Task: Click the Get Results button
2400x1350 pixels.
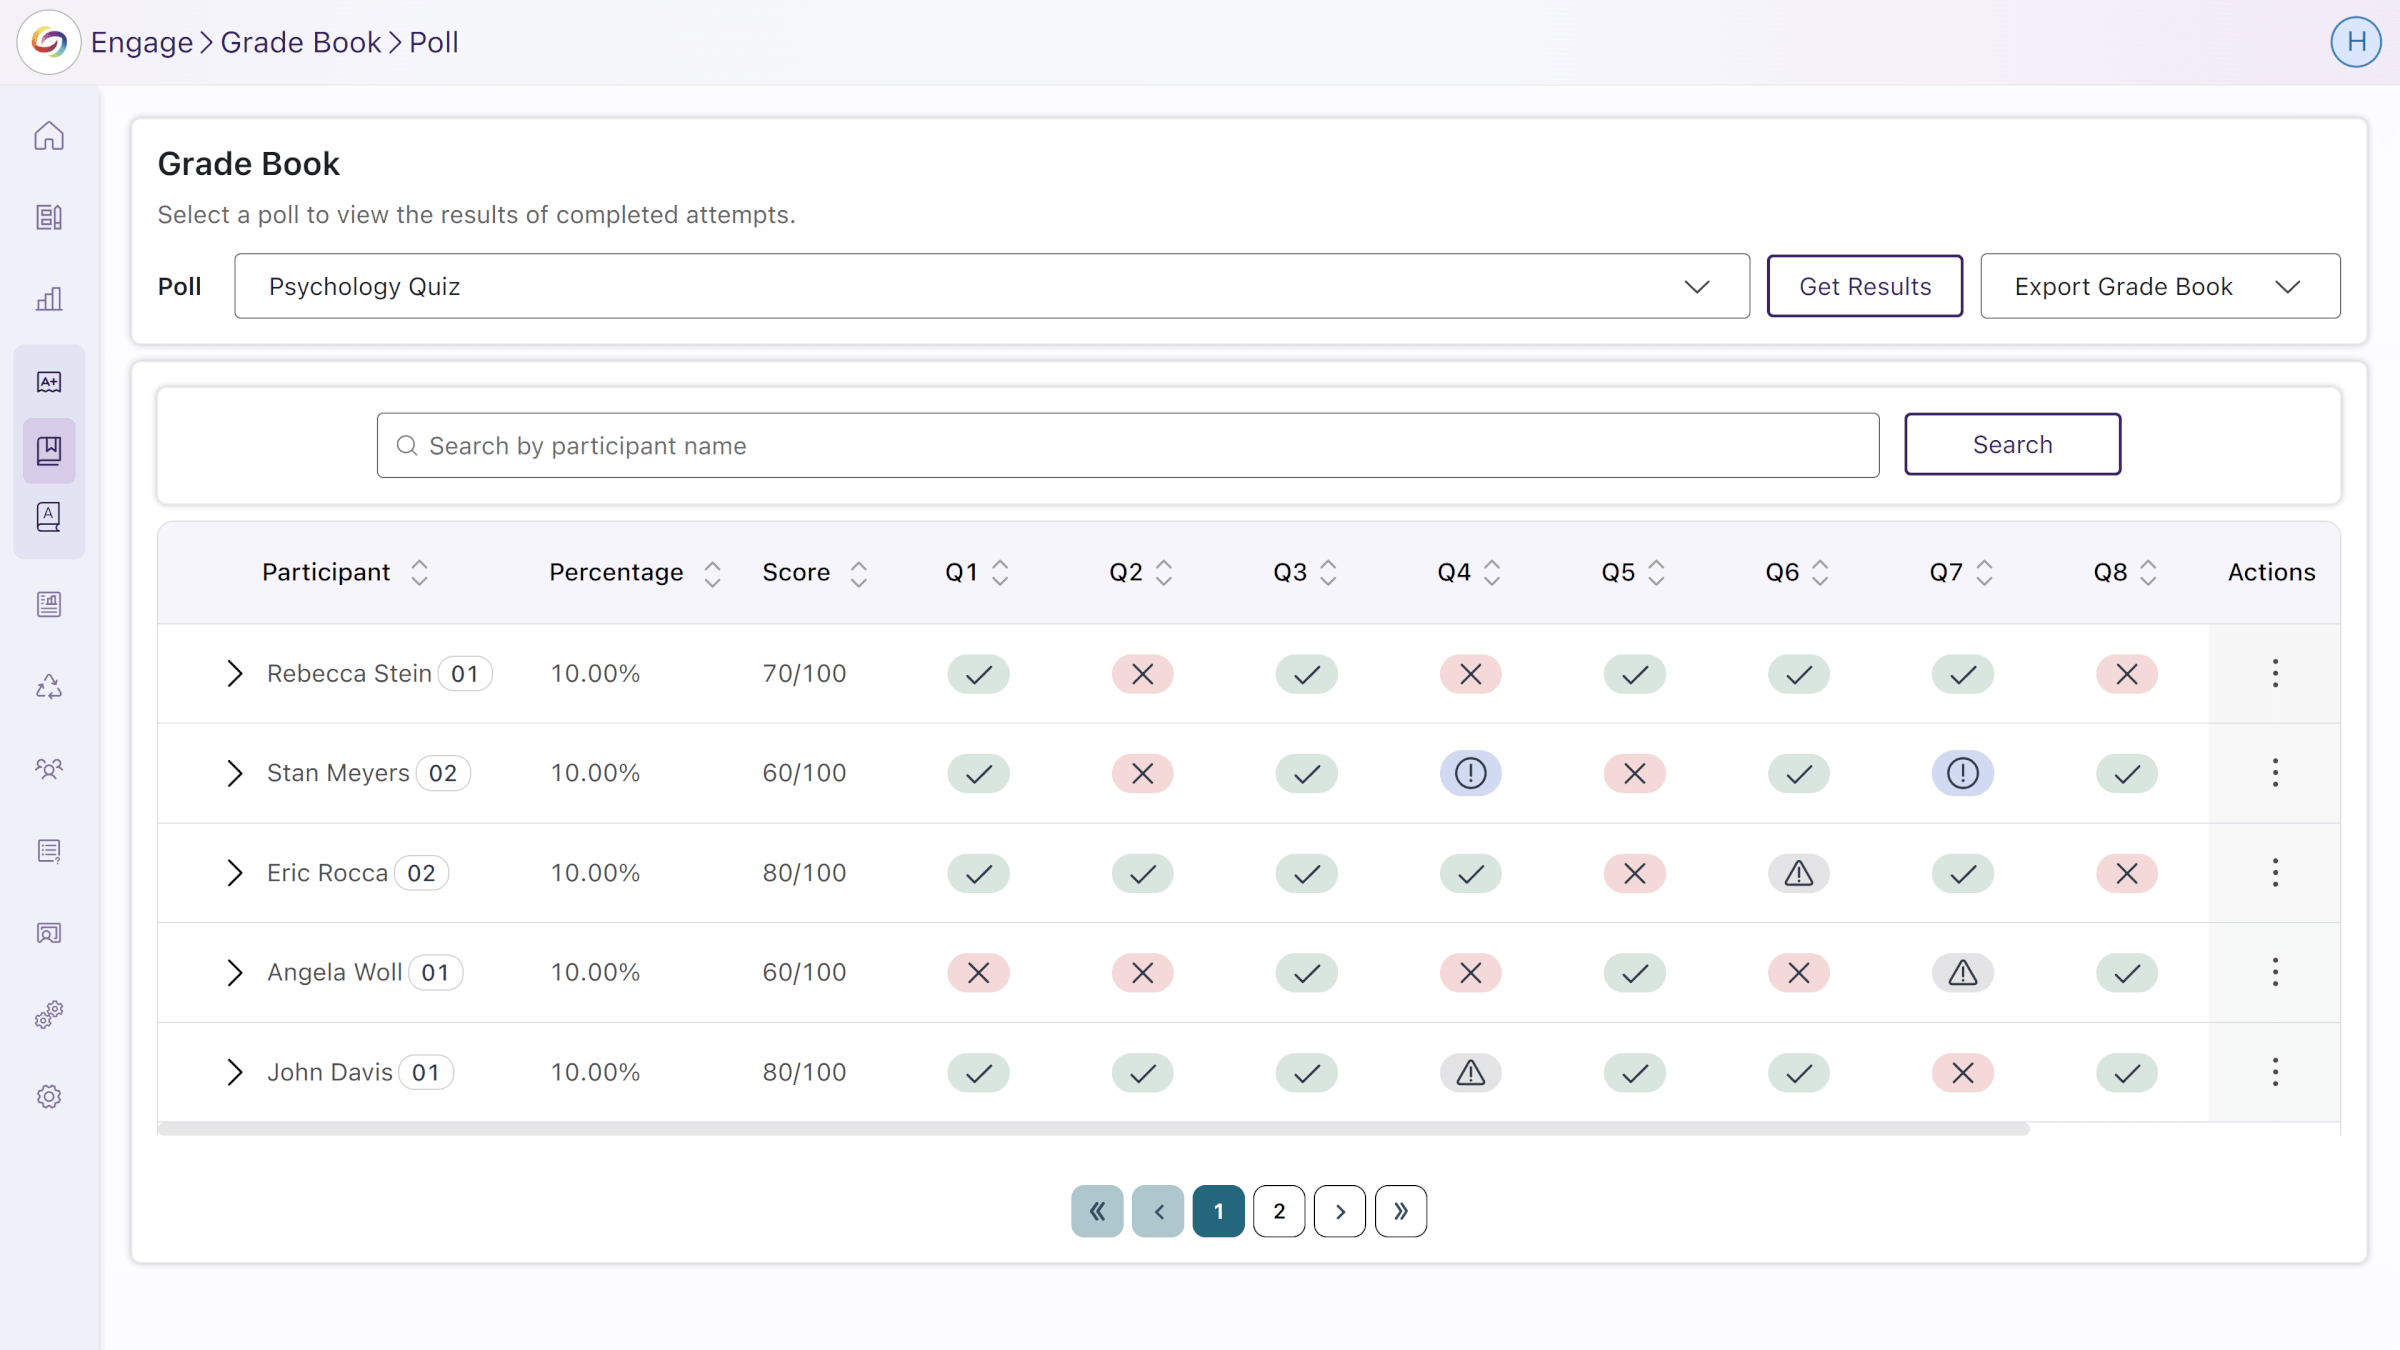Action: (1864, 285)
